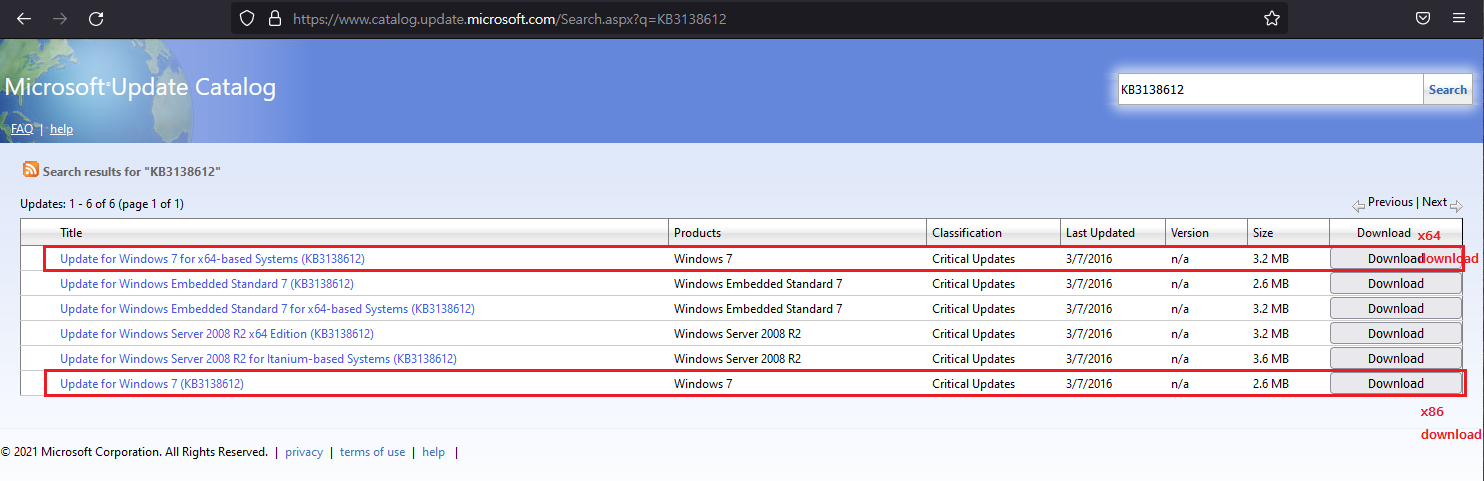1484x481 pixels.
Task: Download the Windows Embedded Standard 7 2.6 MB update
Action: (x=1395, y=284)
